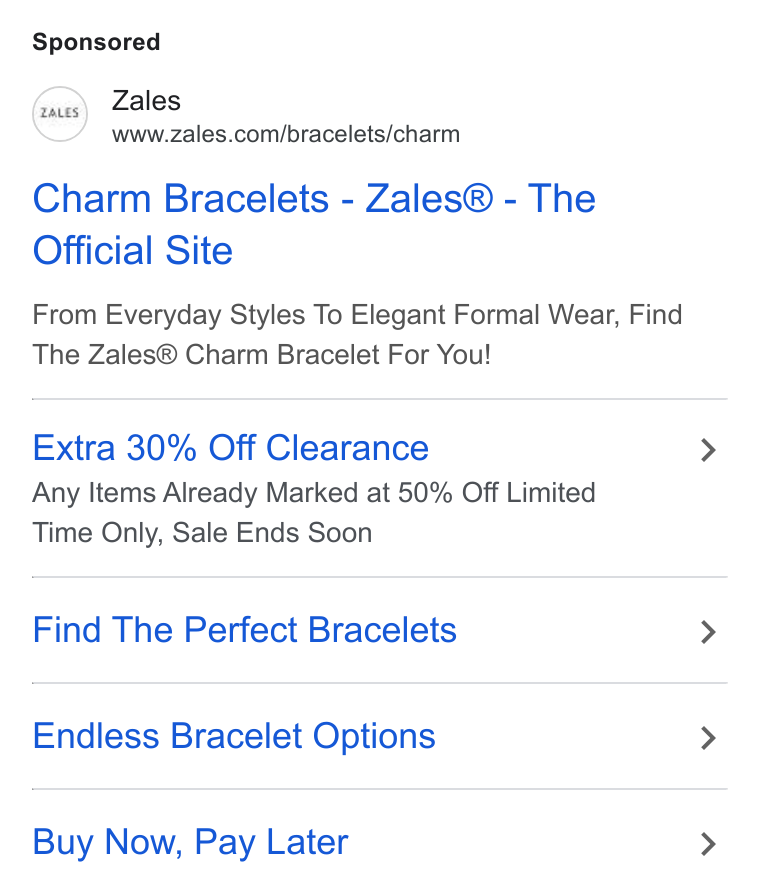This screenshot has height=894, width=760.
Task: Click the chevron on Buy Now, Pay Later row
Action: (708, 844)
